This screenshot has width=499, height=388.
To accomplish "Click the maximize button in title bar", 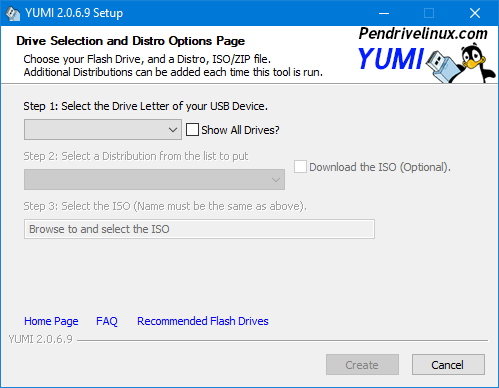I will pos(429,13).
